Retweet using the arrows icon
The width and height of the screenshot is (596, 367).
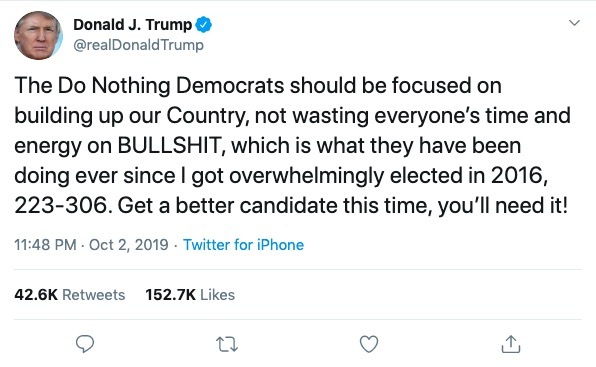point(227,344)
